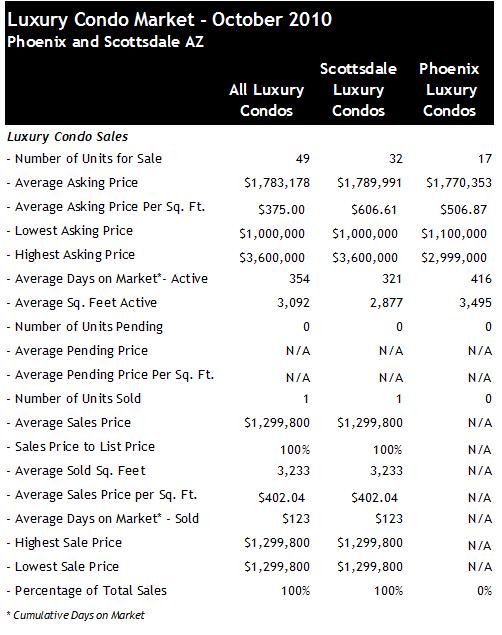Click the Luxury Condo Market October 2010 title
Viewport: 502px width, 635px height.
(x=170, y=19)
